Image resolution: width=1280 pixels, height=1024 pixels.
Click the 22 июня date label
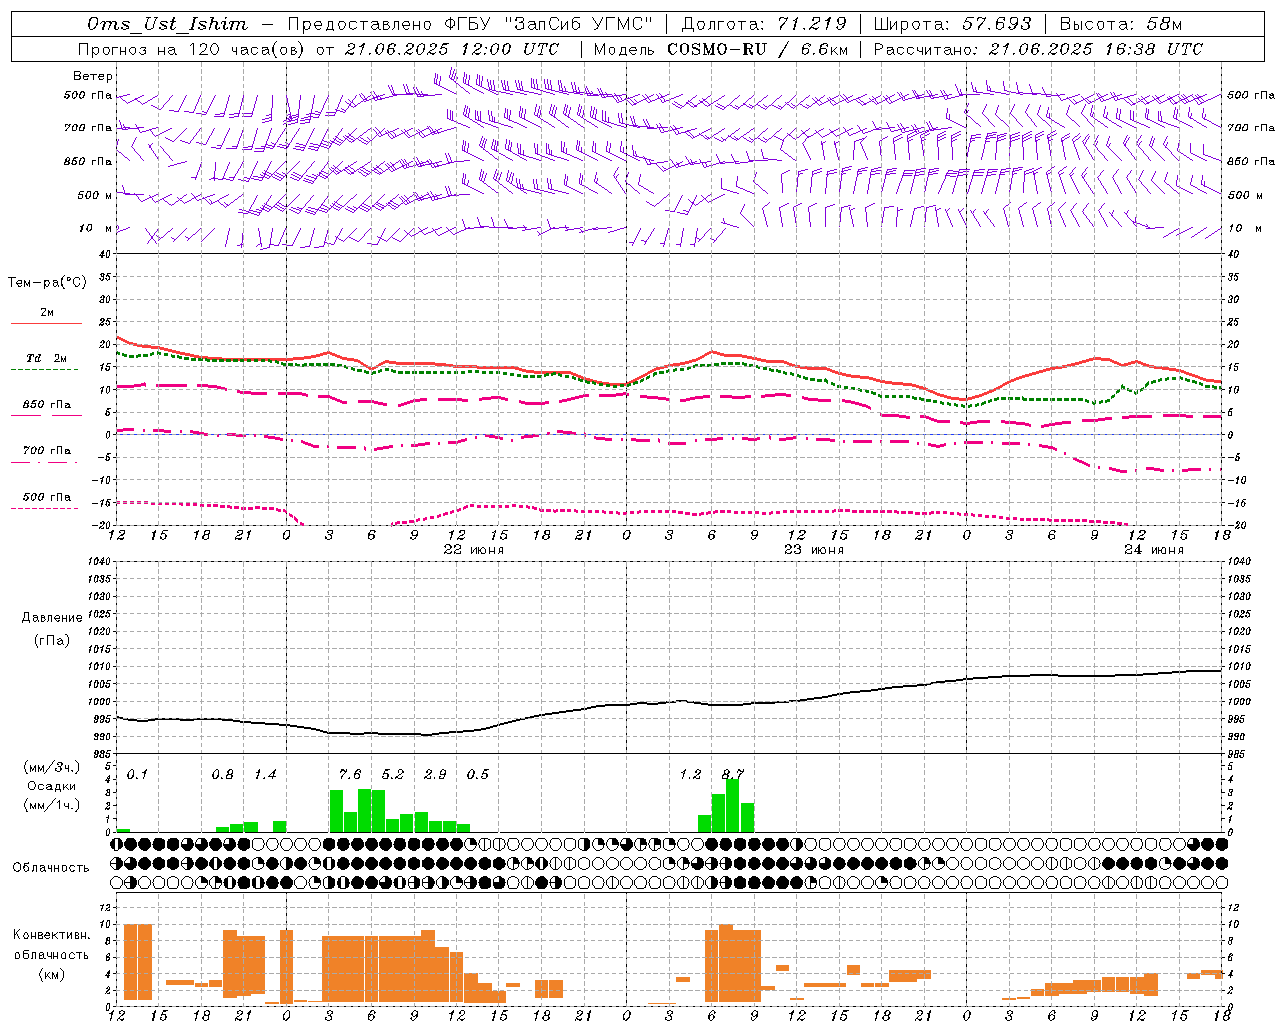click(474, 550)
